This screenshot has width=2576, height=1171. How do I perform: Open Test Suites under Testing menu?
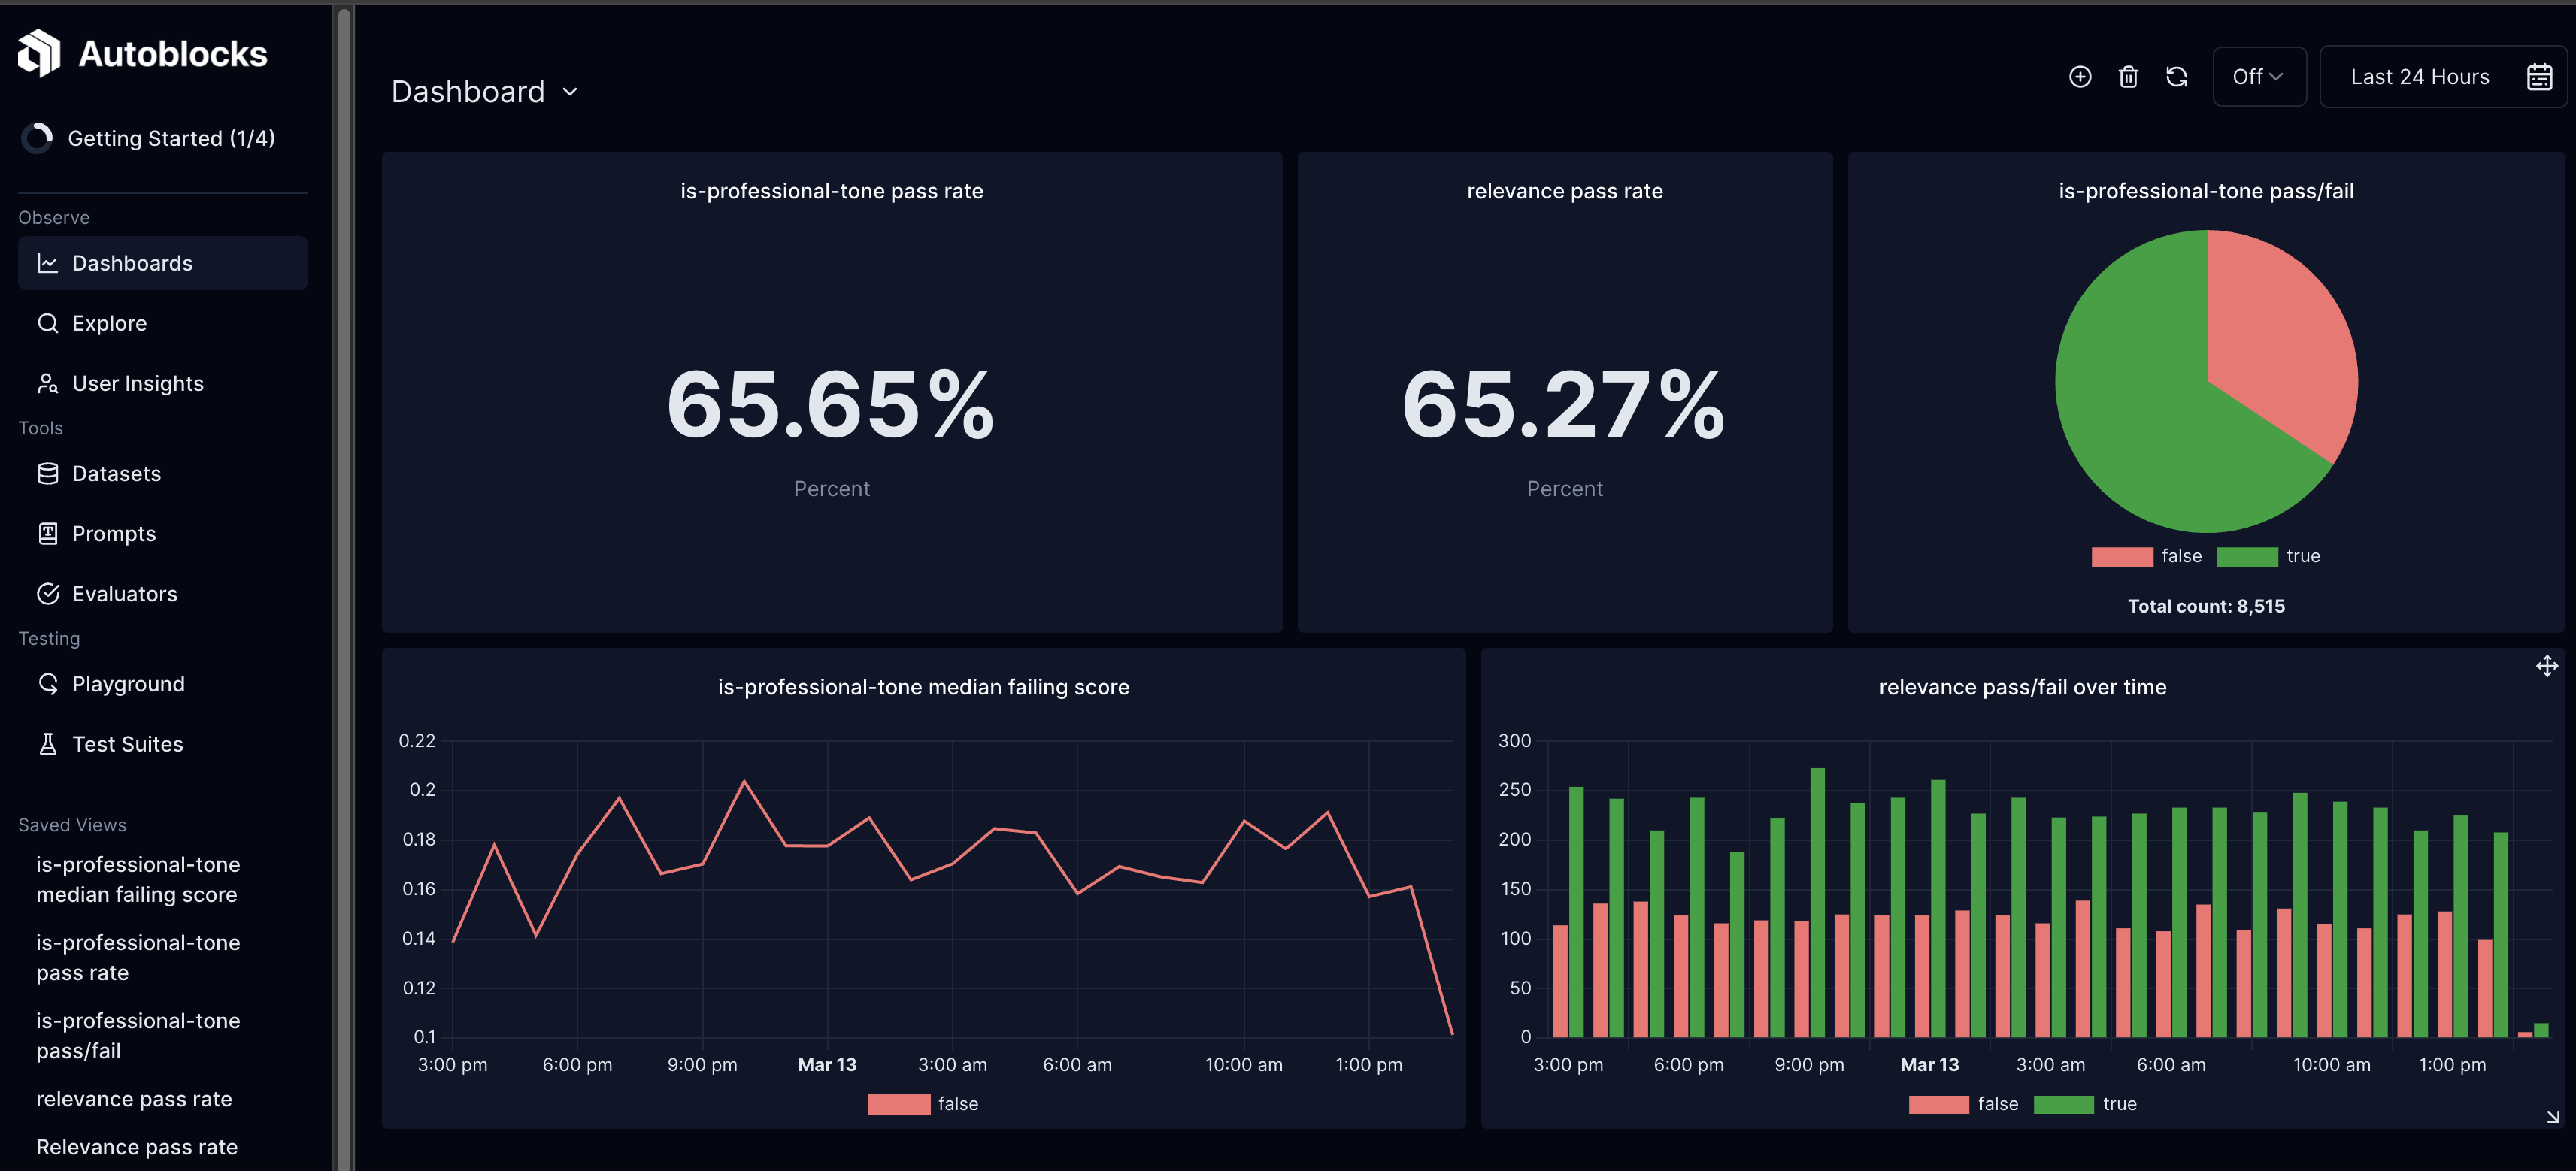tap(126, 744)
